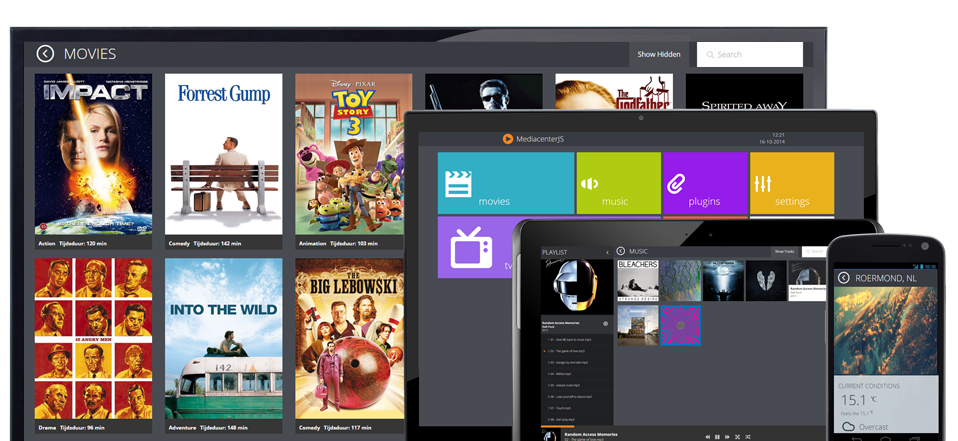Toggle shuffle in the player bar

pyautogui.click(x=748, y=437)
